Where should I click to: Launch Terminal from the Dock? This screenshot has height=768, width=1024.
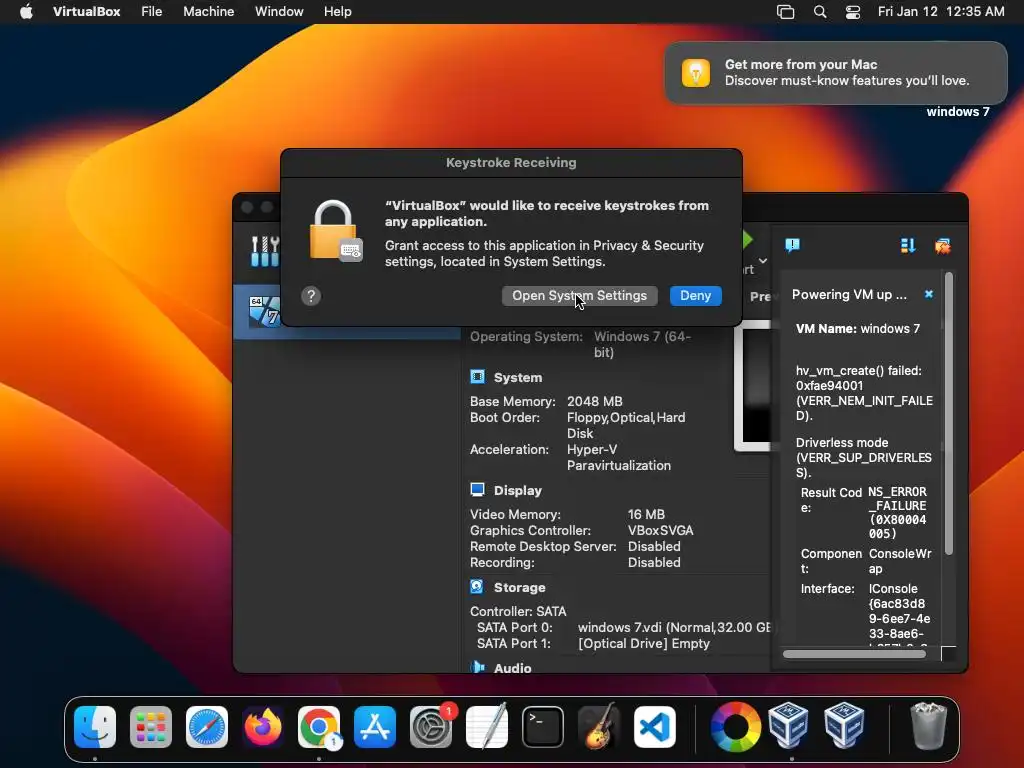(543, 726)
